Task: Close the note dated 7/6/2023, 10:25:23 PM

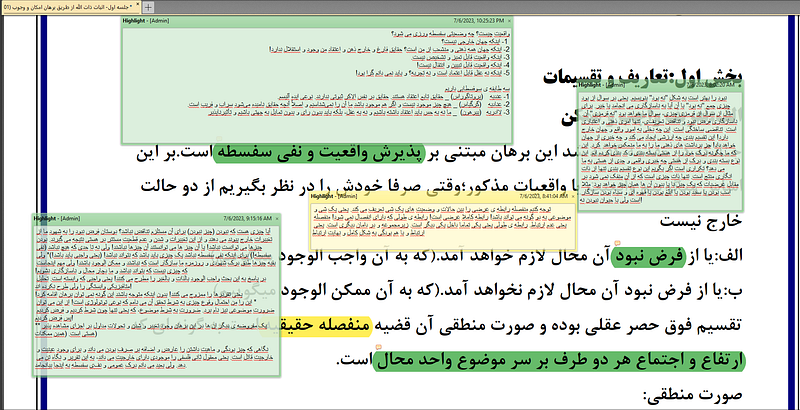Action: click(x=509, y=21)
